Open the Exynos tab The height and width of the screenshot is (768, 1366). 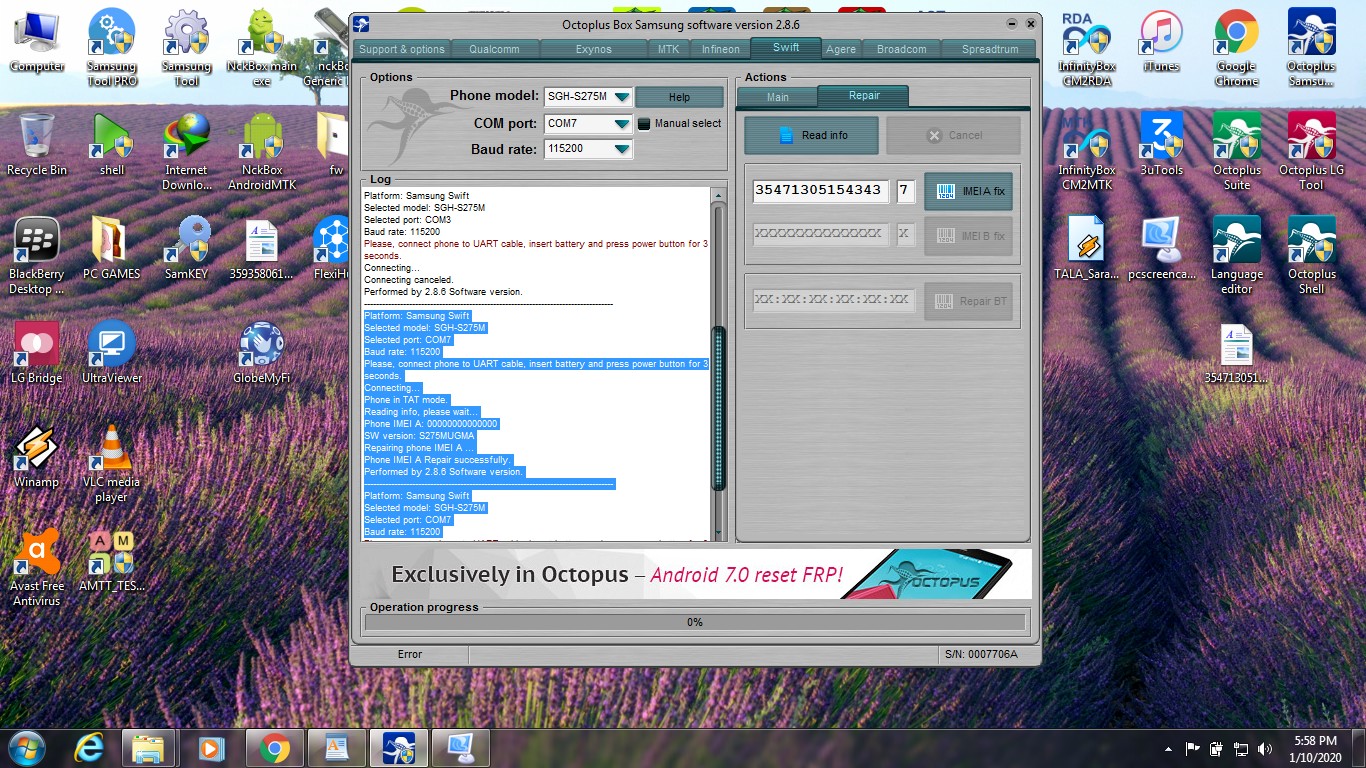point(594,49)
